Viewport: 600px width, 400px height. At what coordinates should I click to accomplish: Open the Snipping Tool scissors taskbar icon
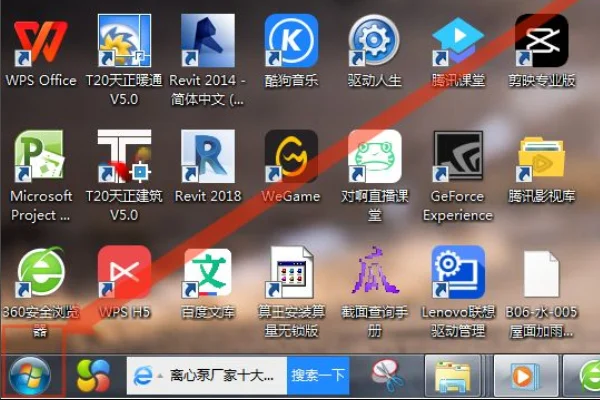click(387, 375)
